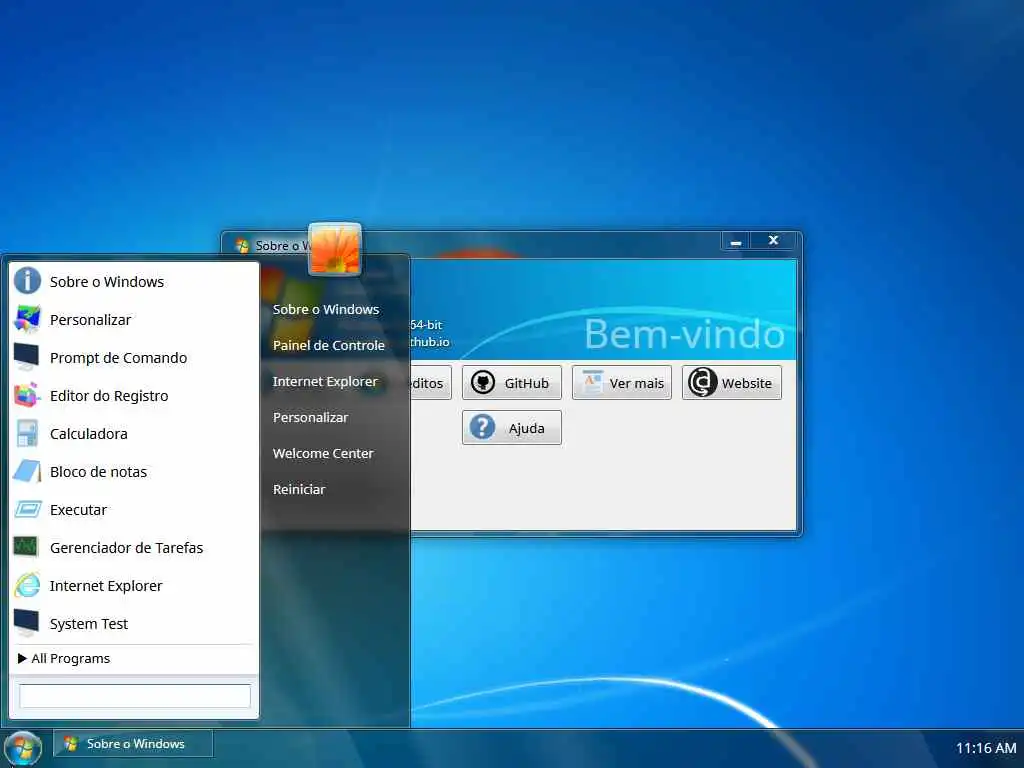1024x768 pixels.
Task: Click the Ver mais button label
Action: tap(637, 383)
